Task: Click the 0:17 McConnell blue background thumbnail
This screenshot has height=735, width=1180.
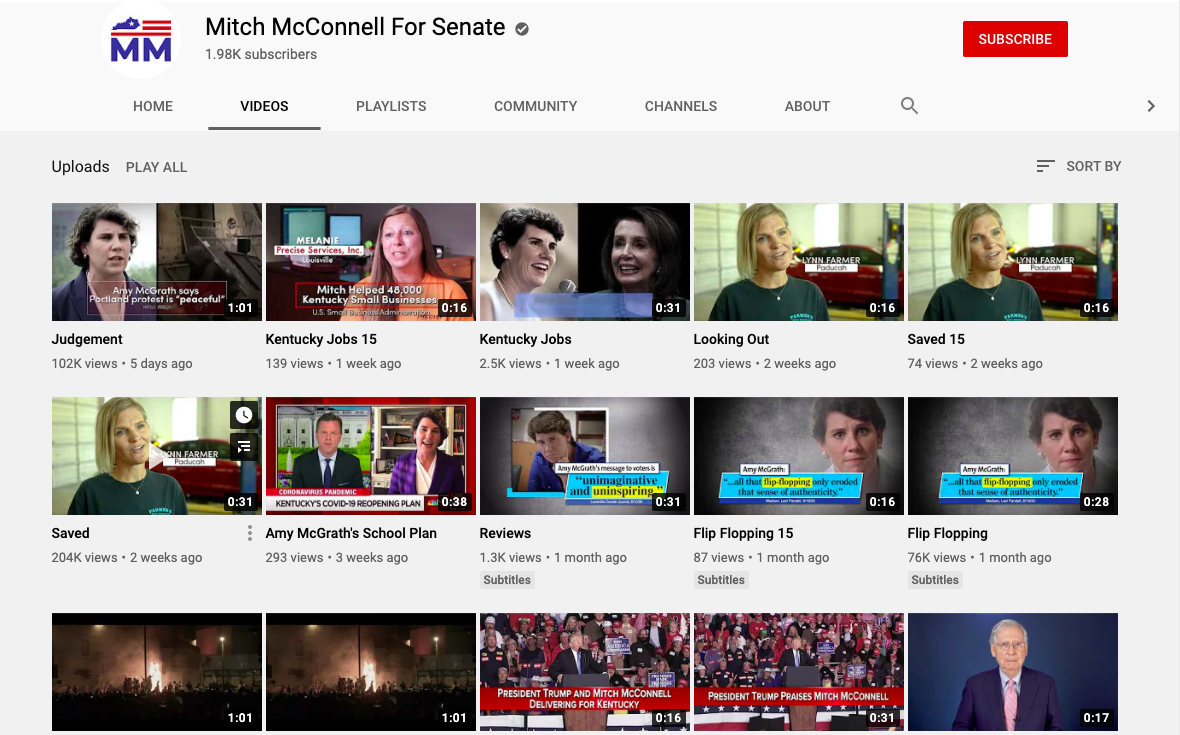Action: pos(1013,672)
